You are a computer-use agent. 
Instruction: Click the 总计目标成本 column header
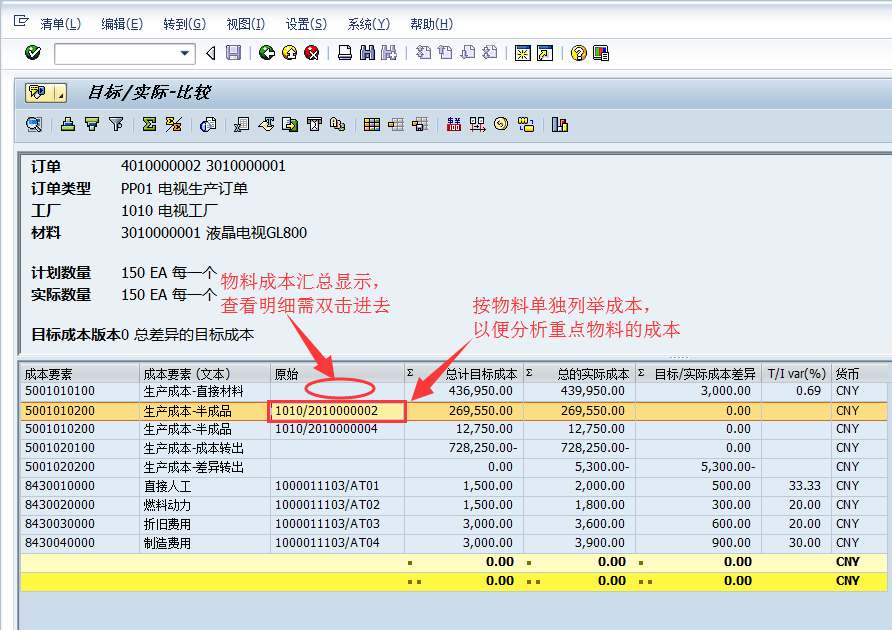pos(464,374)
